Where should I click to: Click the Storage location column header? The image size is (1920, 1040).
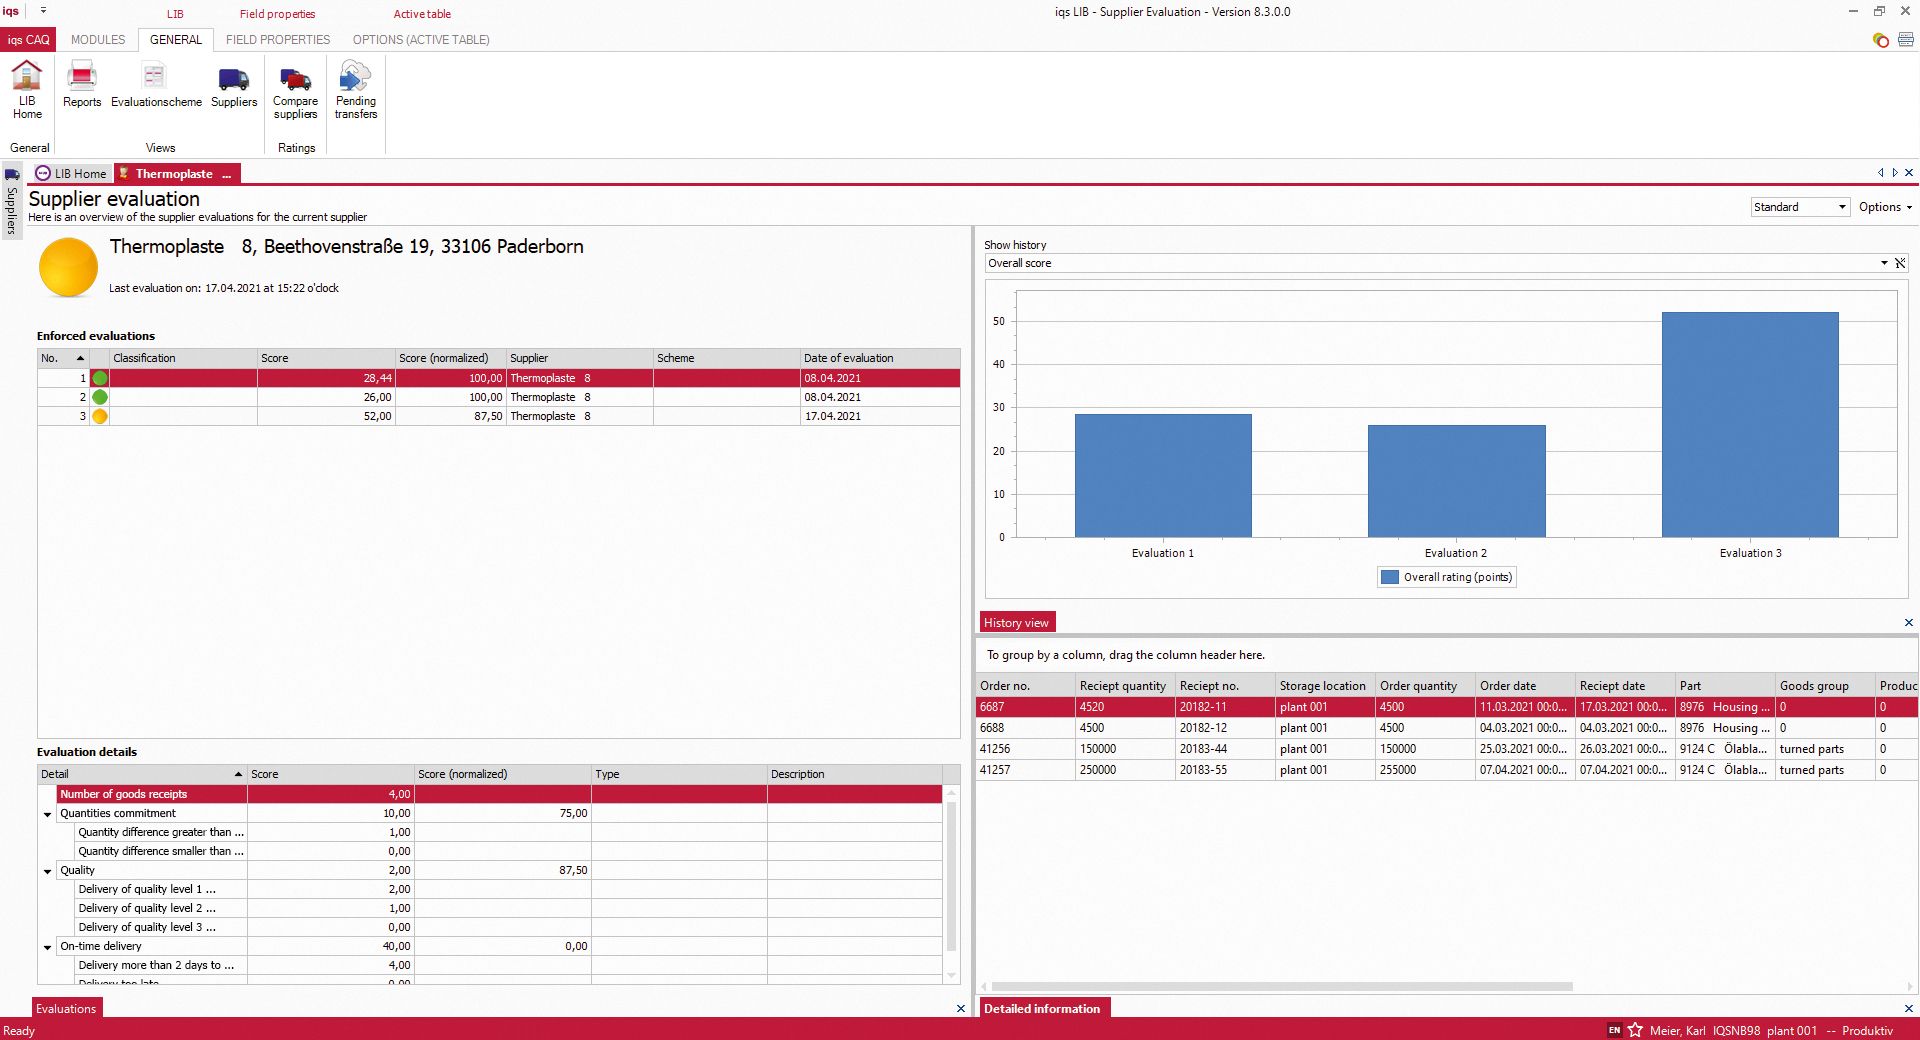(1325, 685)
